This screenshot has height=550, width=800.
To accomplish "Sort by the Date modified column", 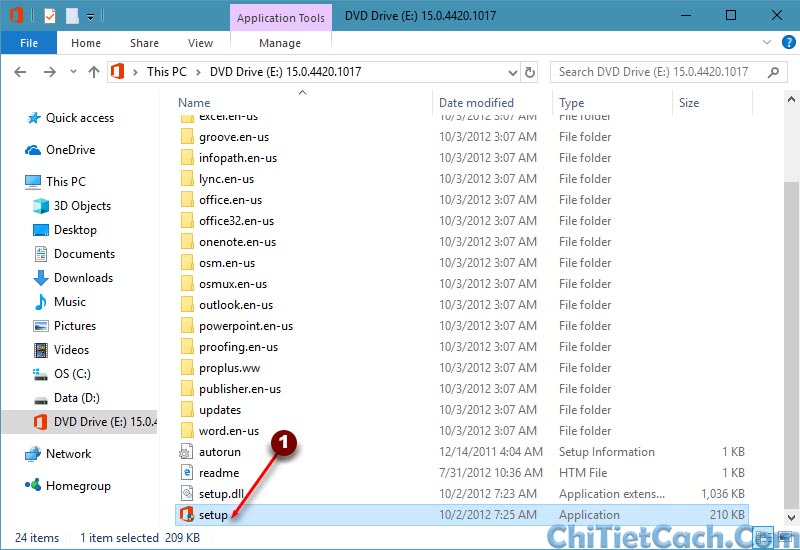I will click(x=476, y=103).
